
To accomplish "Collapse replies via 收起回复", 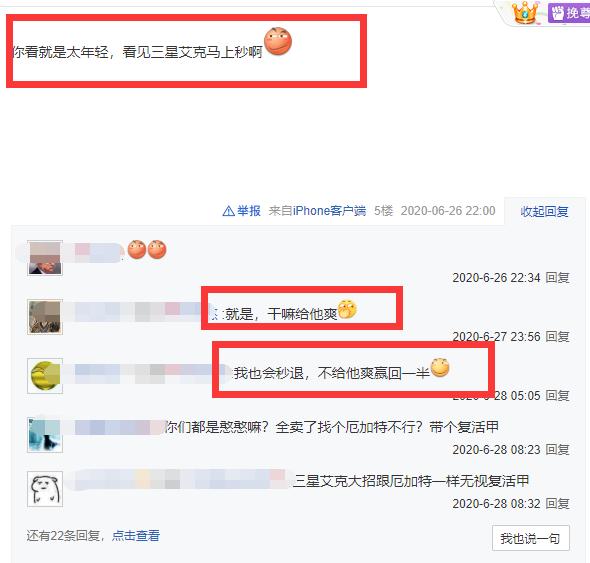I will pyautogui.click(x=544, y=212).
